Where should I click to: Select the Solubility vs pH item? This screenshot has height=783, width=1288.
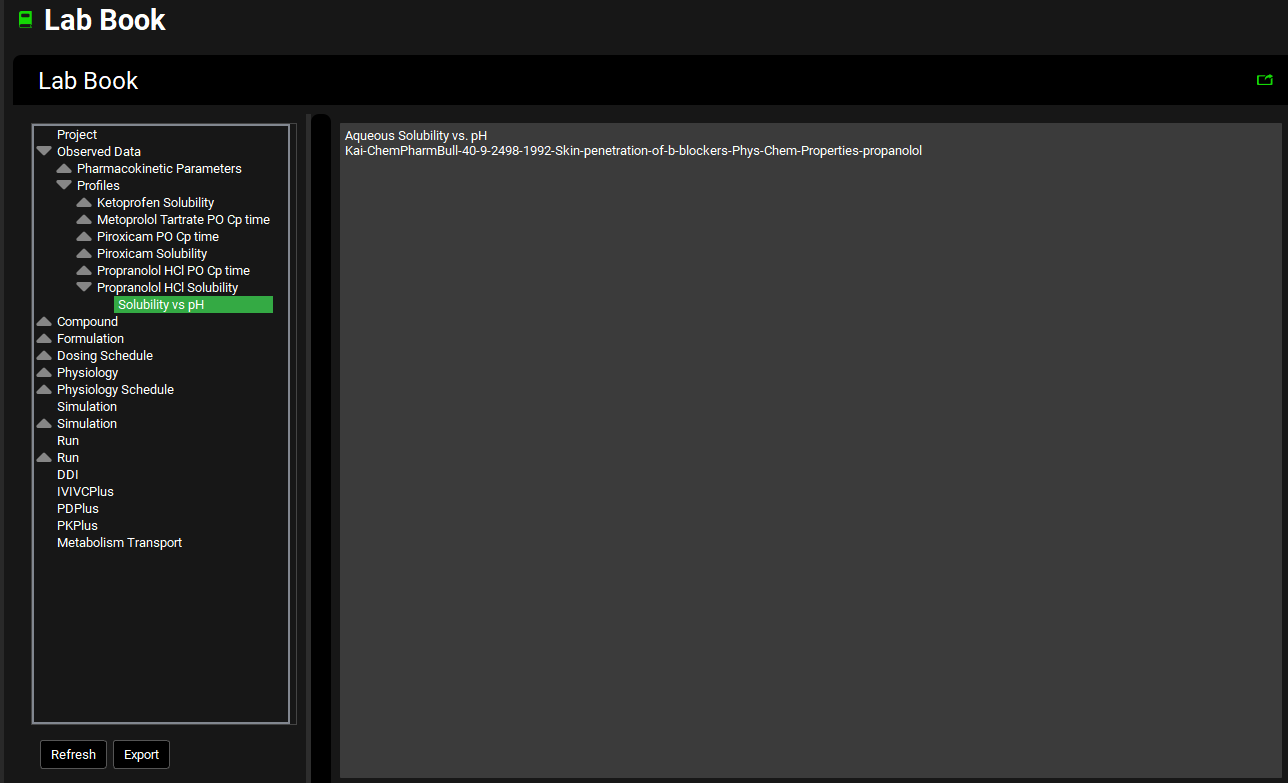[161, 304]
